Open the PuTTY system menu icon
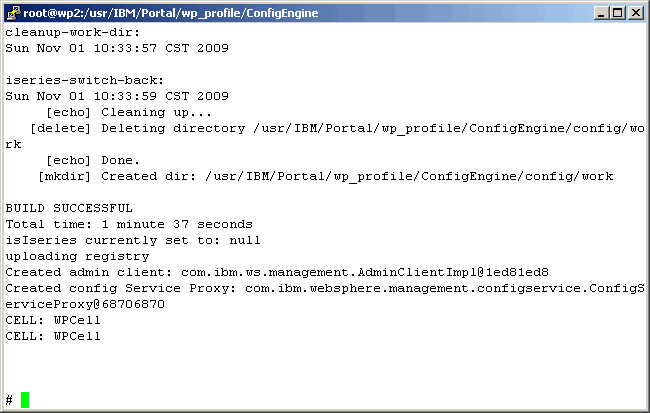Viewport: 650px width, 413px height. point(12,12)
